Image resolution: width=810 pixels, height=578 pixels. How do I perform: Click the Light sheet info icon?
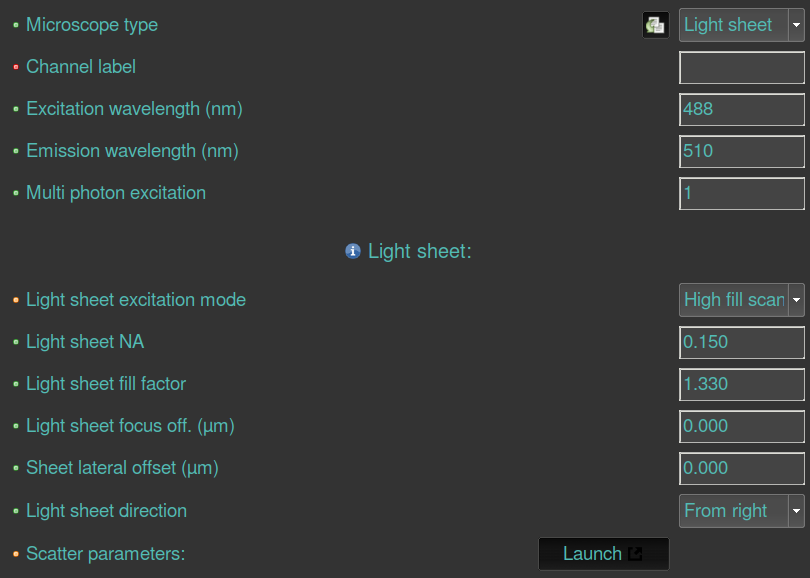[x=352, y=251]
